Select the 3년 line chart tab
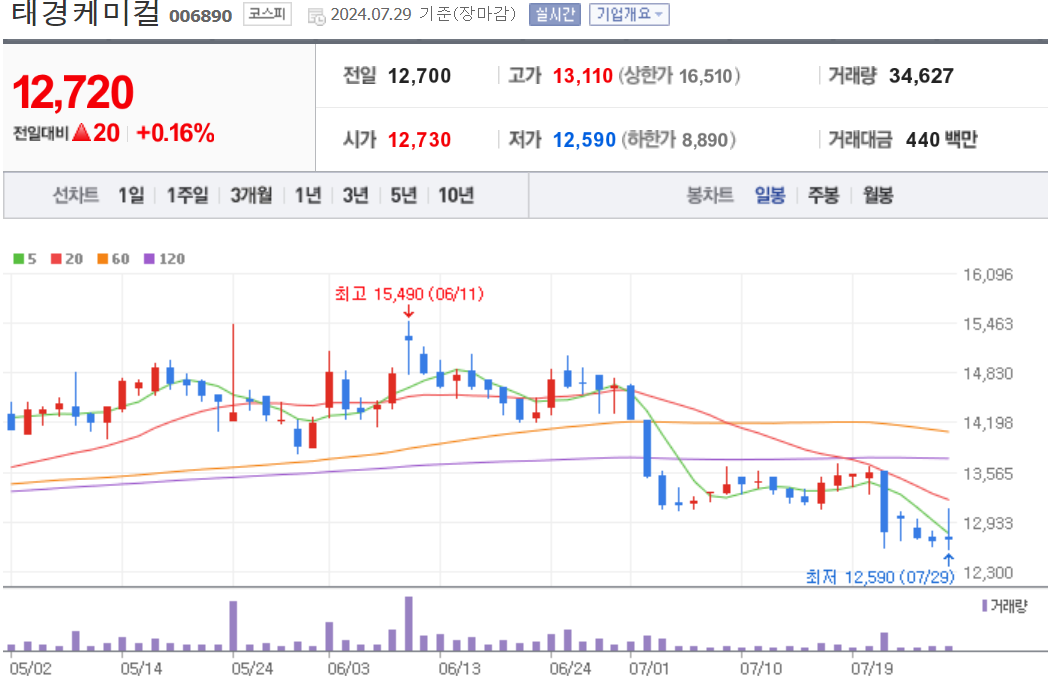The width and height of the screenshot is (1048, 676). coord(356,195)
